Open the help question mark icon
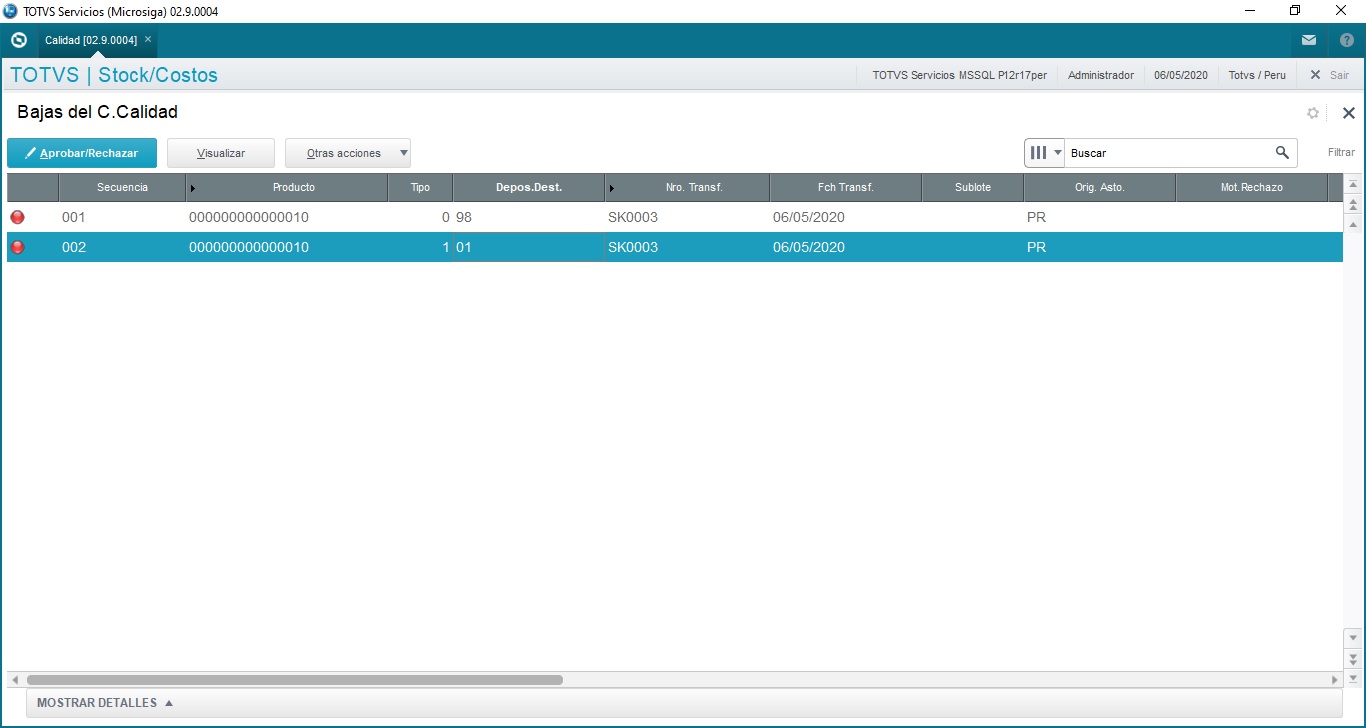This screenshot has width=1366, height=728. (1346, 40)
